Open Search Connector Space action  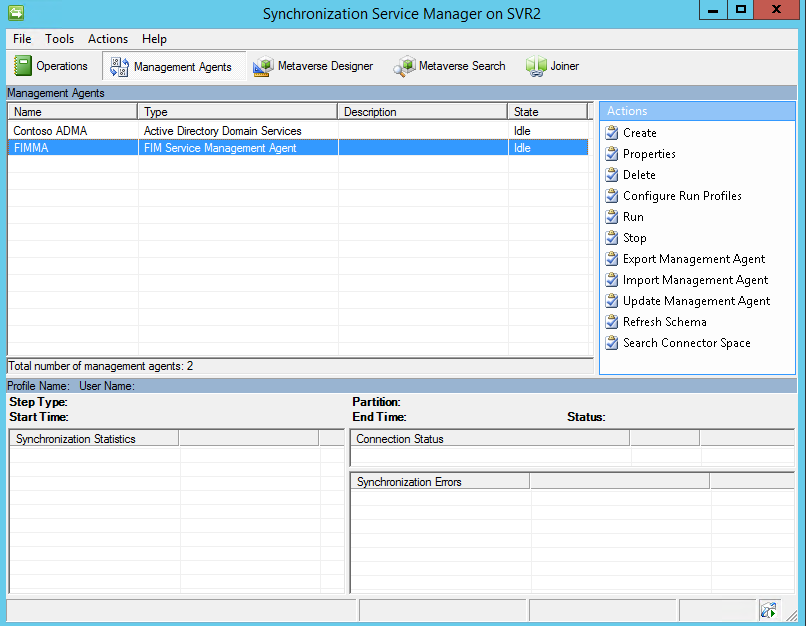pos(687,343)
